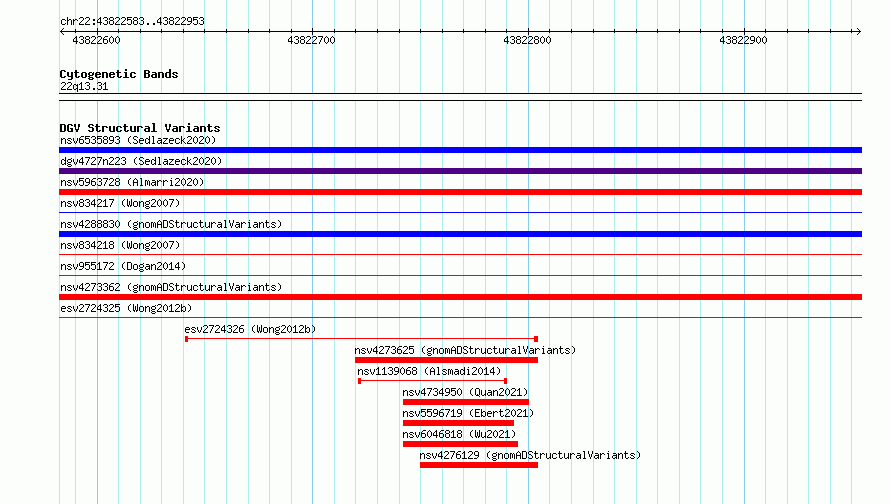Viewport: 890px width, 504px height.
Task: Click nsv4273362 (gnomADStructuralVariants) label
Action: 171,287
